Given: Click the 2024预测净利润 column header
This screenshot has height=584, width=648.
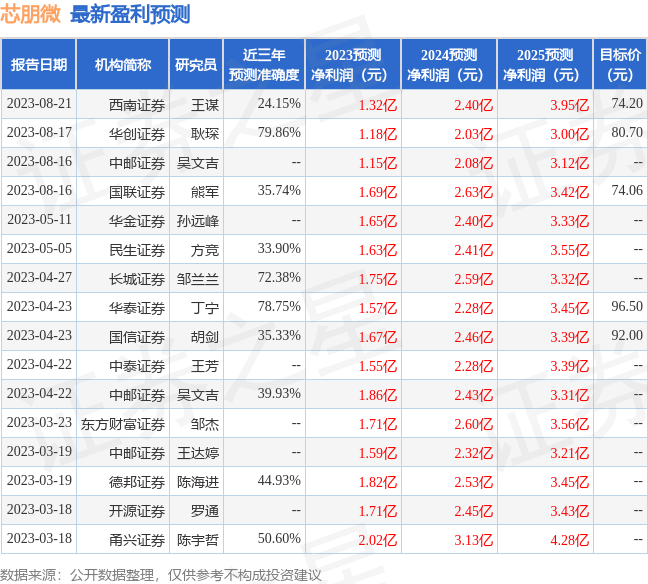Looking at the screenshot, I should (449, 64).
